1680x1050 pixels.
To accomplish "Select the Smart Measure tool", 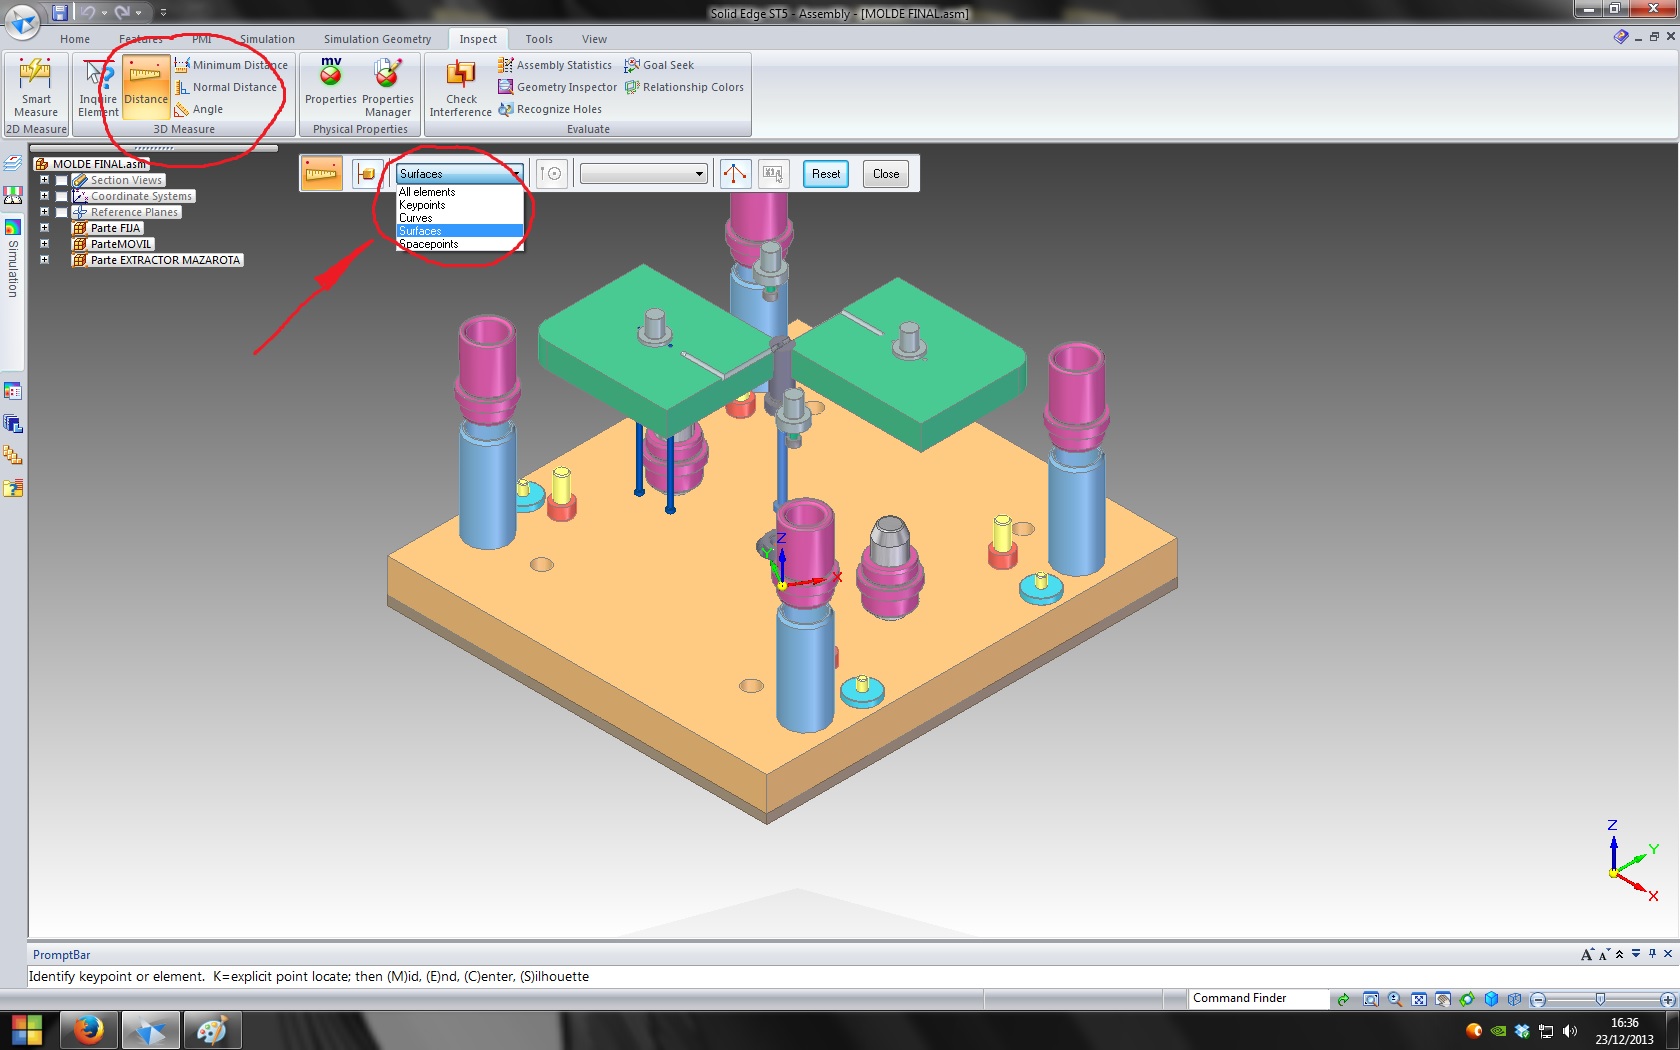I will (x=36, y=88).
